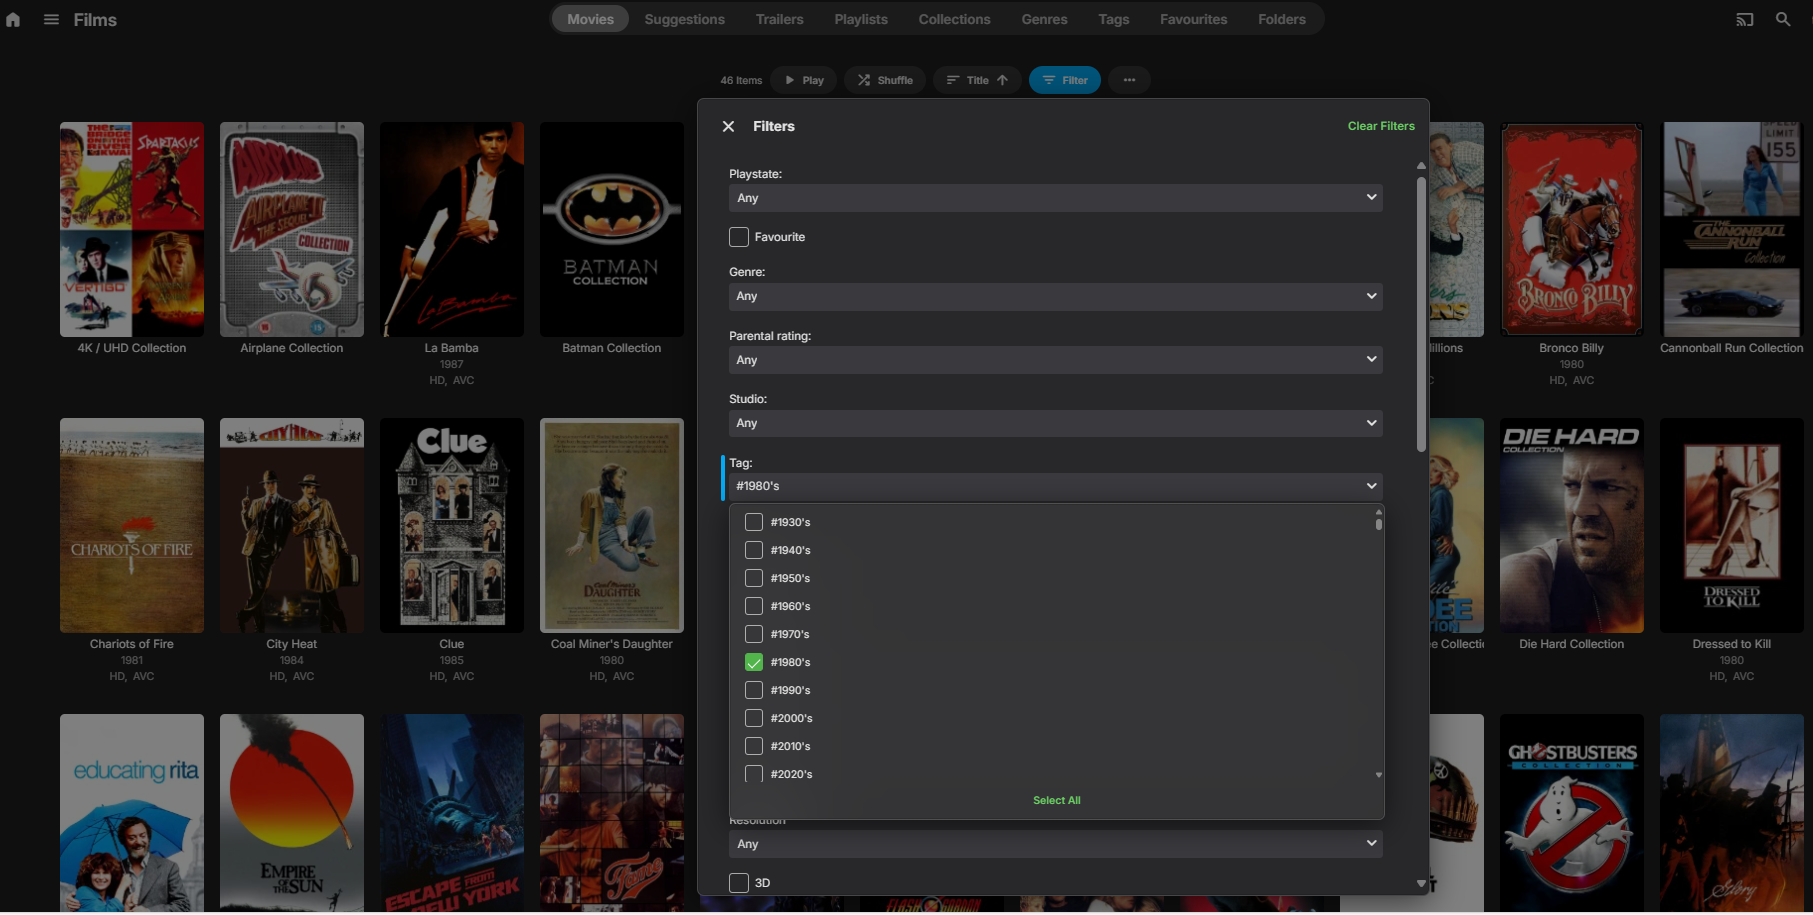Open the City Heat poster
Image resolution: width=1813 pixels, height=915 pixels.
[x=292, y=526]
